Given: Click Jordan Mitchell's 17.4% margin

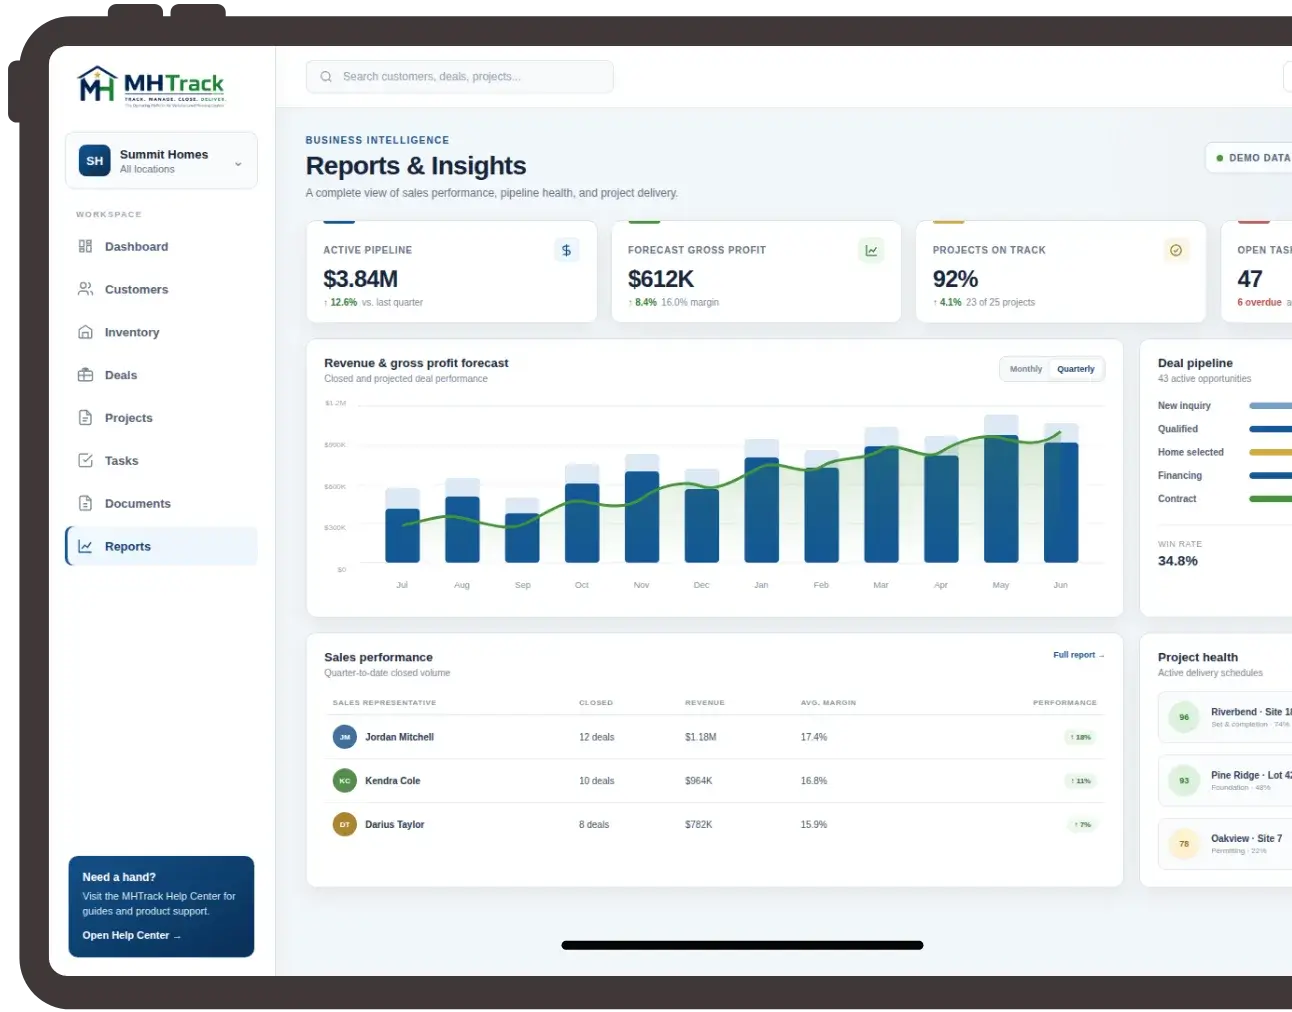Looking at the screenshot, I should coord(814,737).
